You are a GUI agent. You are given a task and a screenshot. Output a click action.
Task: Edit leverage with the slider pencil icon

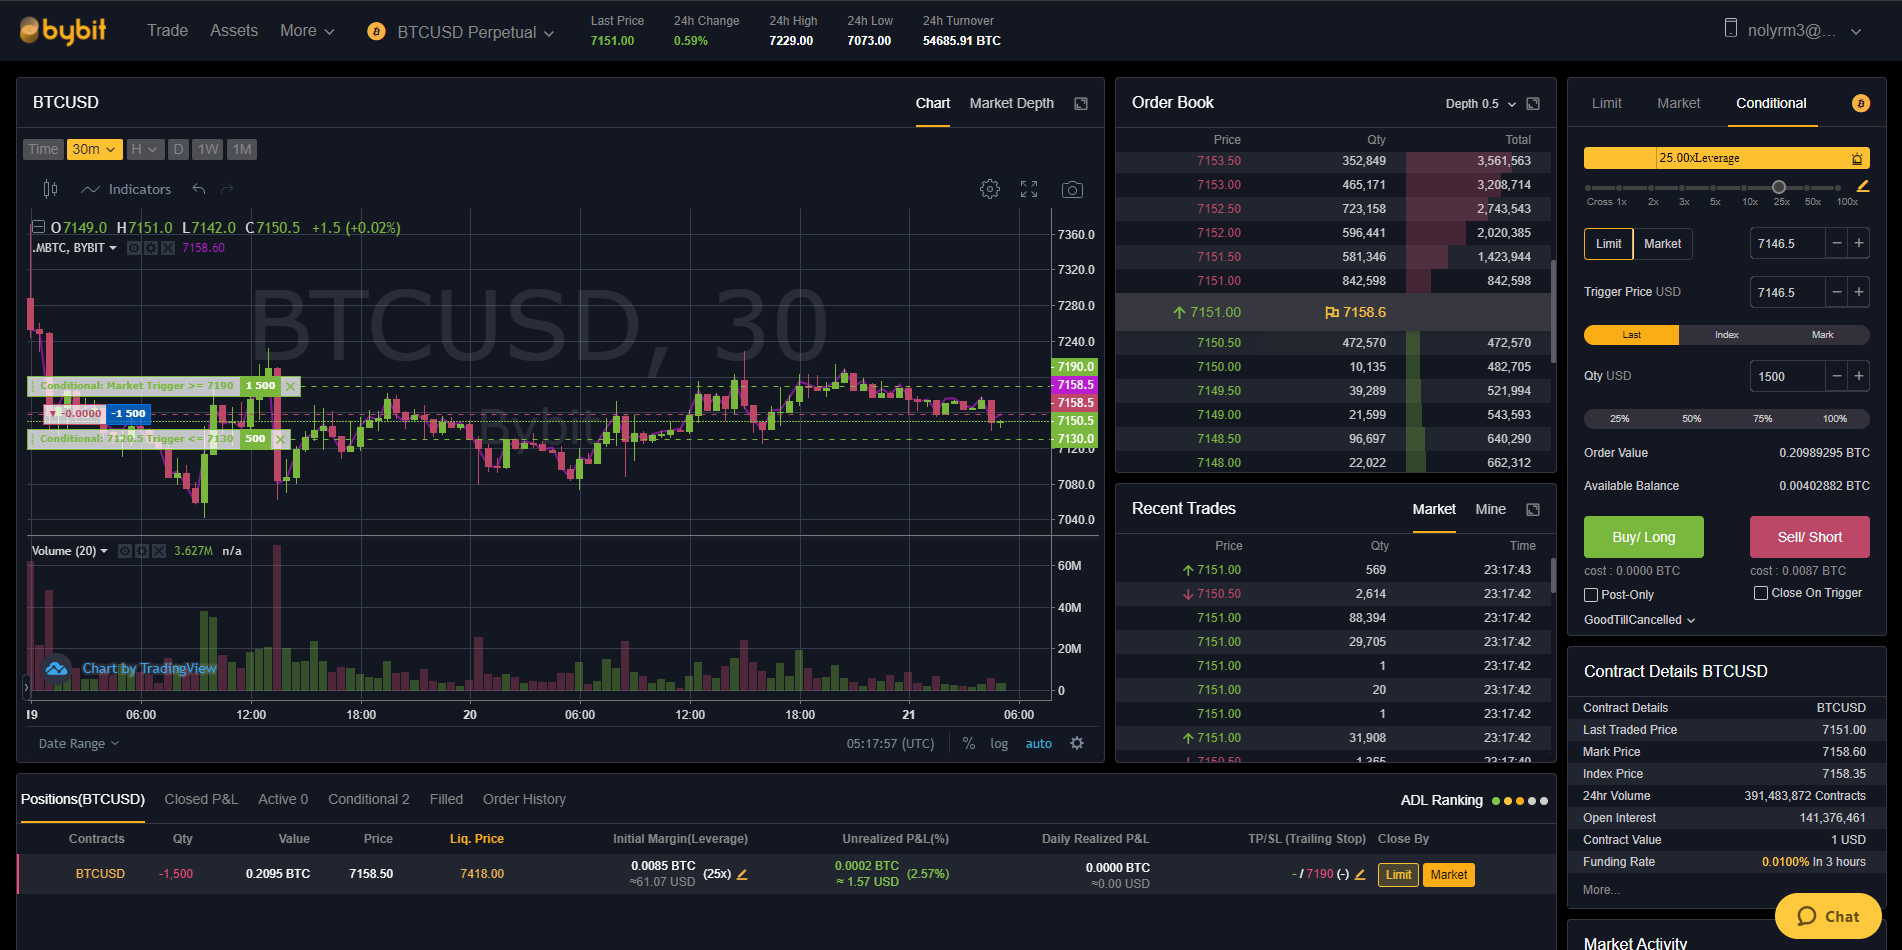[x=1863, y=186]
